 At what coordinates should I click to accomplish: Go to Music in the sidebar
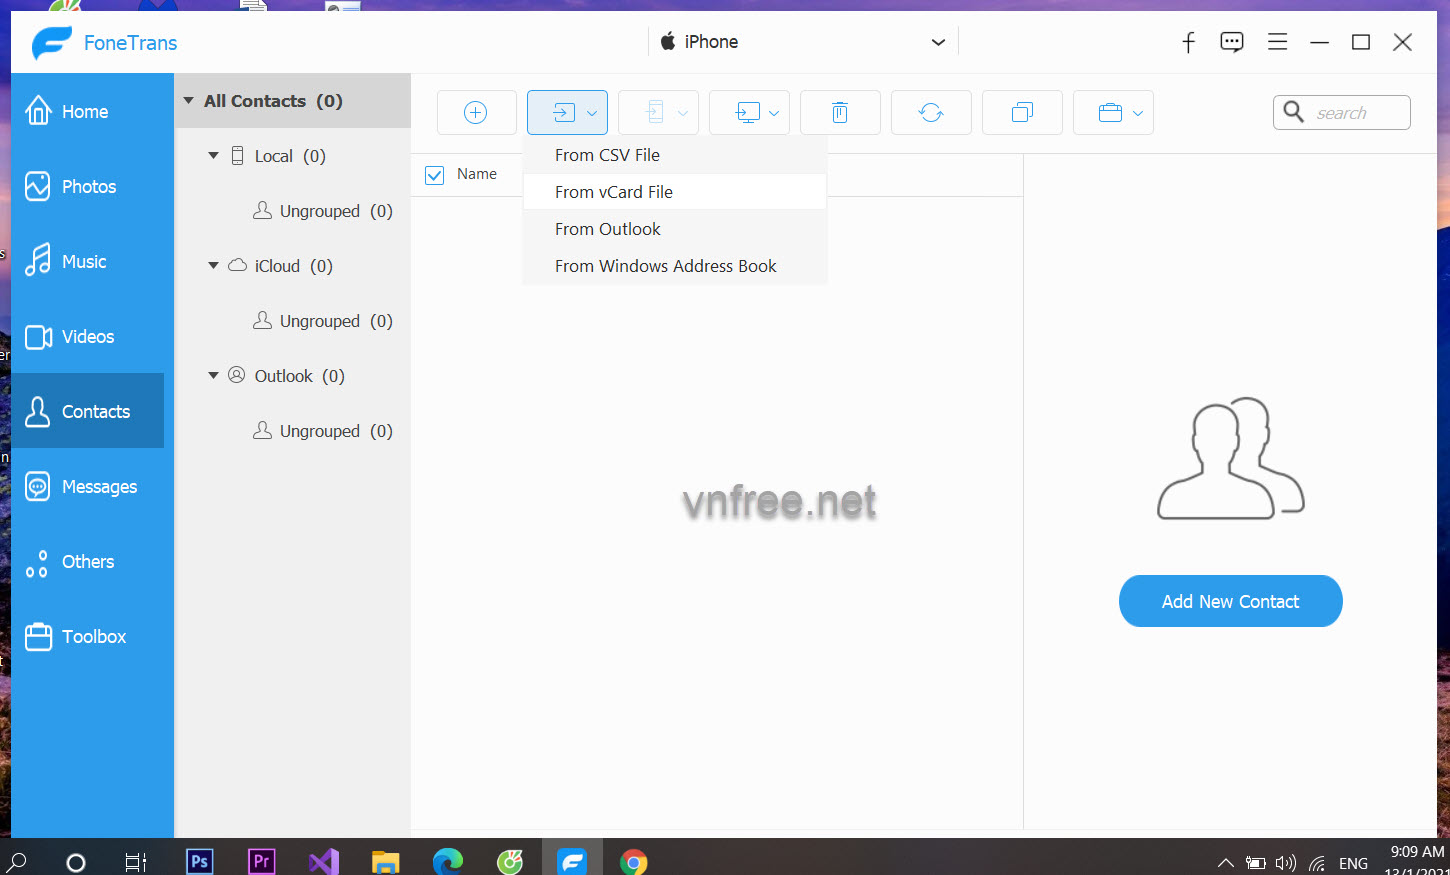point(83,262)
